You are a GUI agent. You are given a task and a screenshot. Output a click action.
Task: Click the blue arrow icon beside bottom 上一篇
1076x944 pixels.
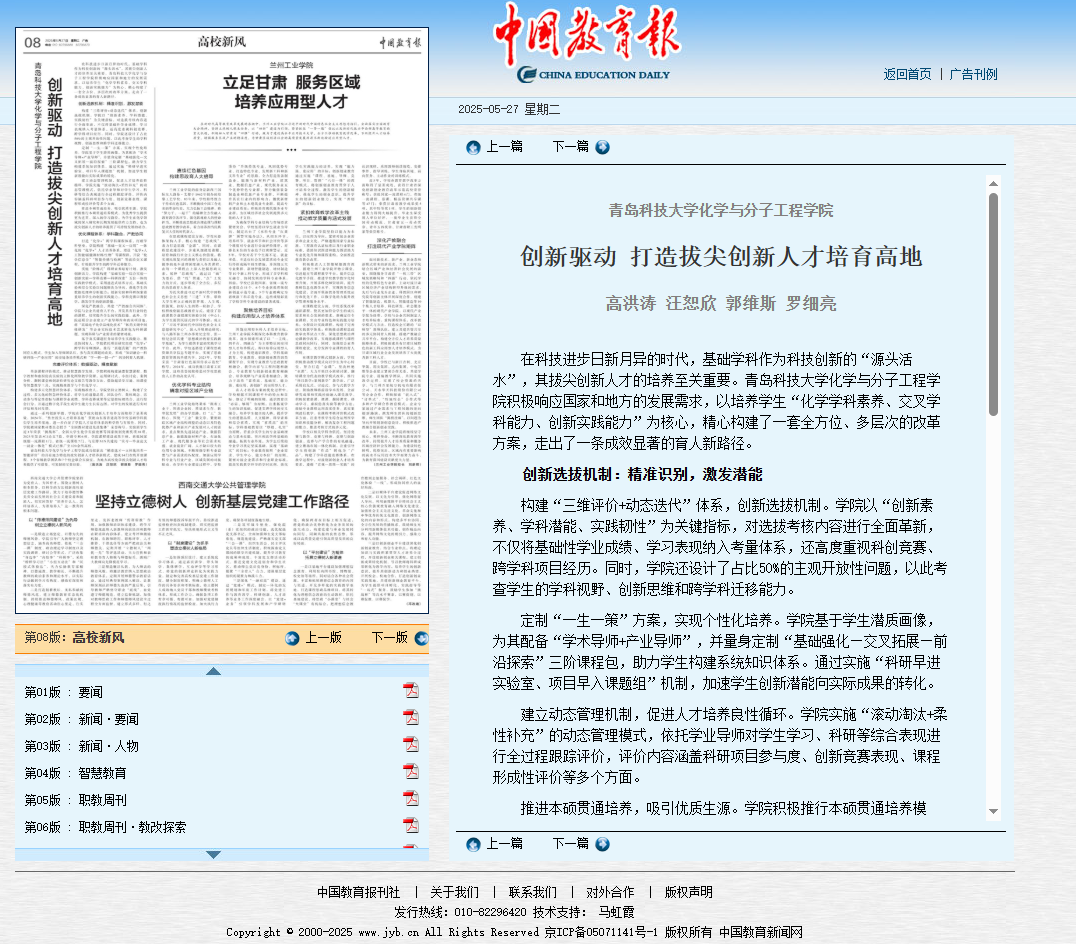point(473,845)
